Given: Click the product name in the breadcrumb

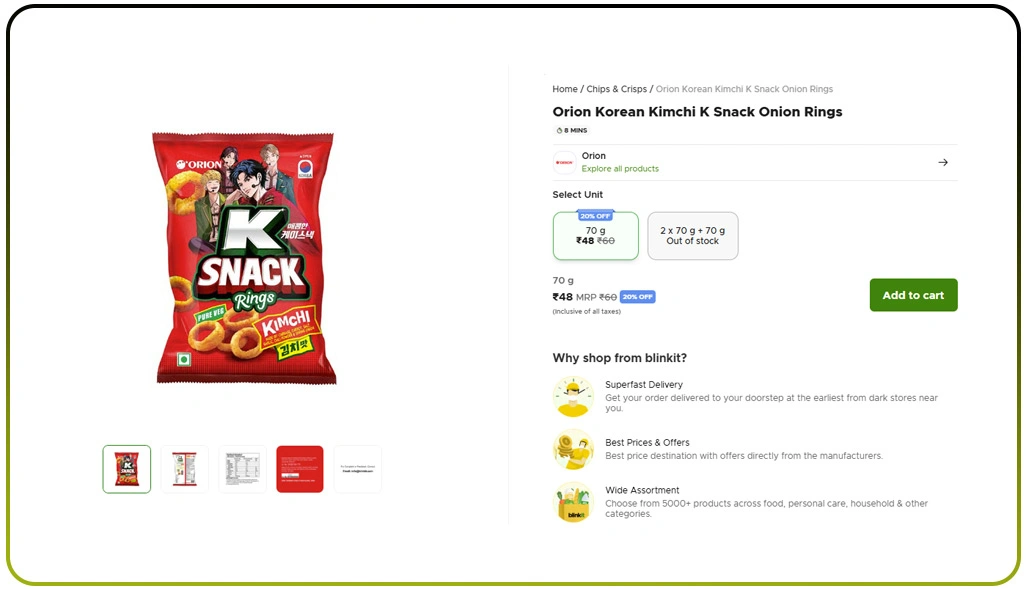Looking at the screenshot, I should 744,89.
